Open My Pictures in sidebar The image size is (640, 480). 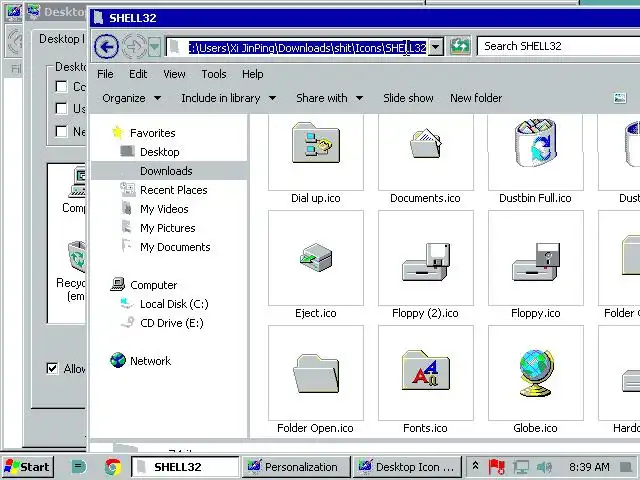coord(167,228)
